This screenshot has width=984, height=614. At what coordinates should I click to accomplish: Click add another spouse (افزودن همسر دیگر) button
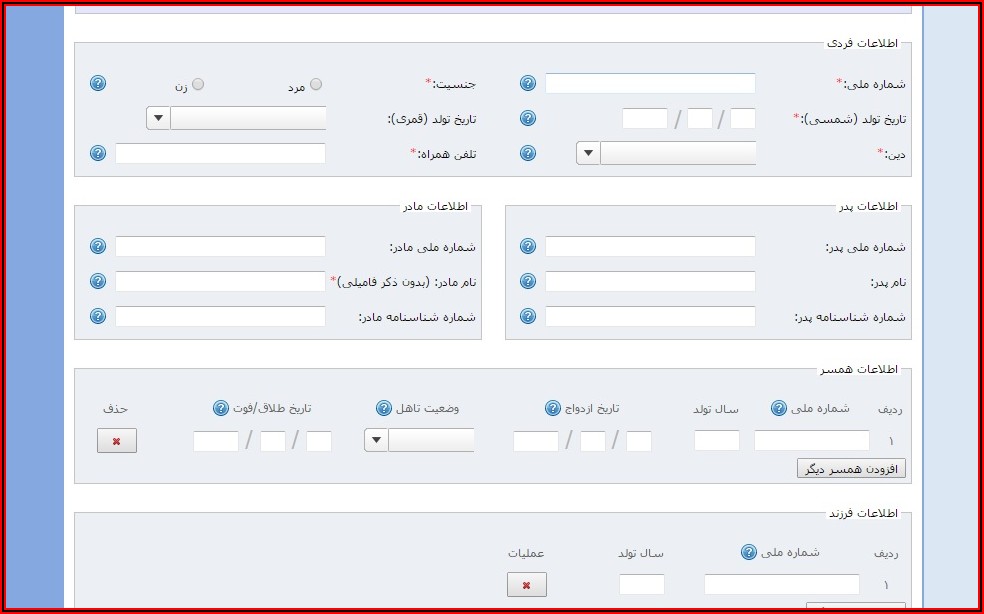click(851, 469)
